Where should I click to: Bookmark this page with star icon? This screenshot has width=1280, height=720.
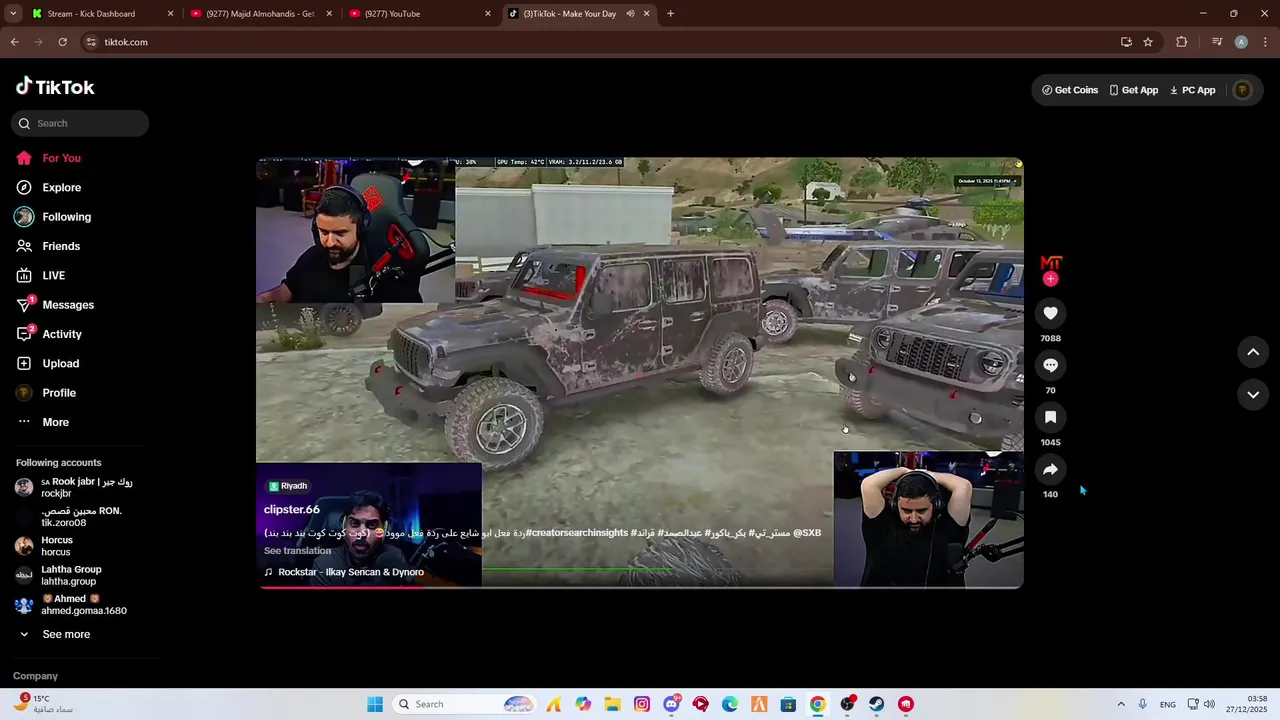[x=1148, y=42]
